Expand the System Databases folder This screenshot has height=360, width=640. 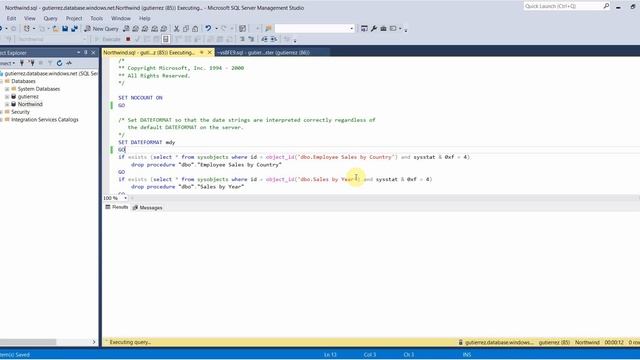click(7, 89)
